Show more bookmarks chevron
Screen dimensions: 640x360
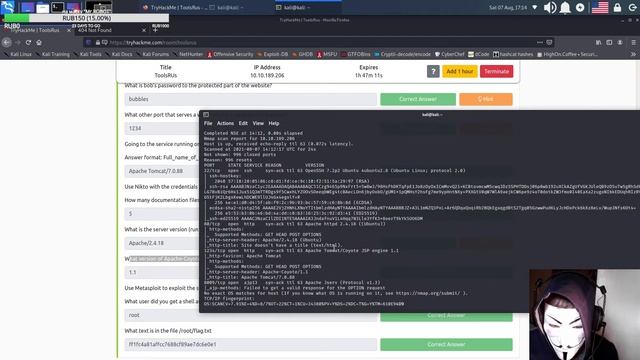(x=633, y=54)
